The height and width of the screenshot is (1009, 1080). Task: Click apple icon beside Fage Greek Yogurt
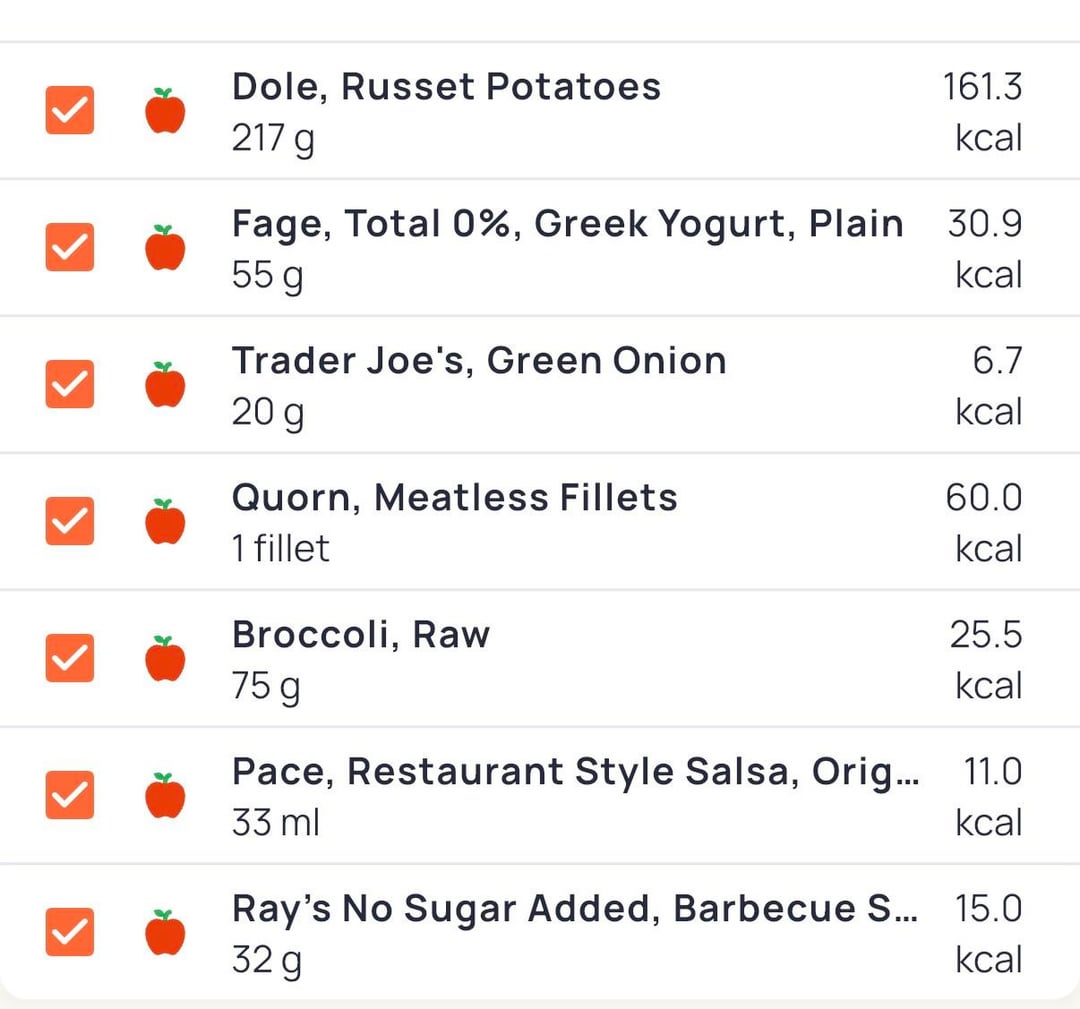point(165,248)
